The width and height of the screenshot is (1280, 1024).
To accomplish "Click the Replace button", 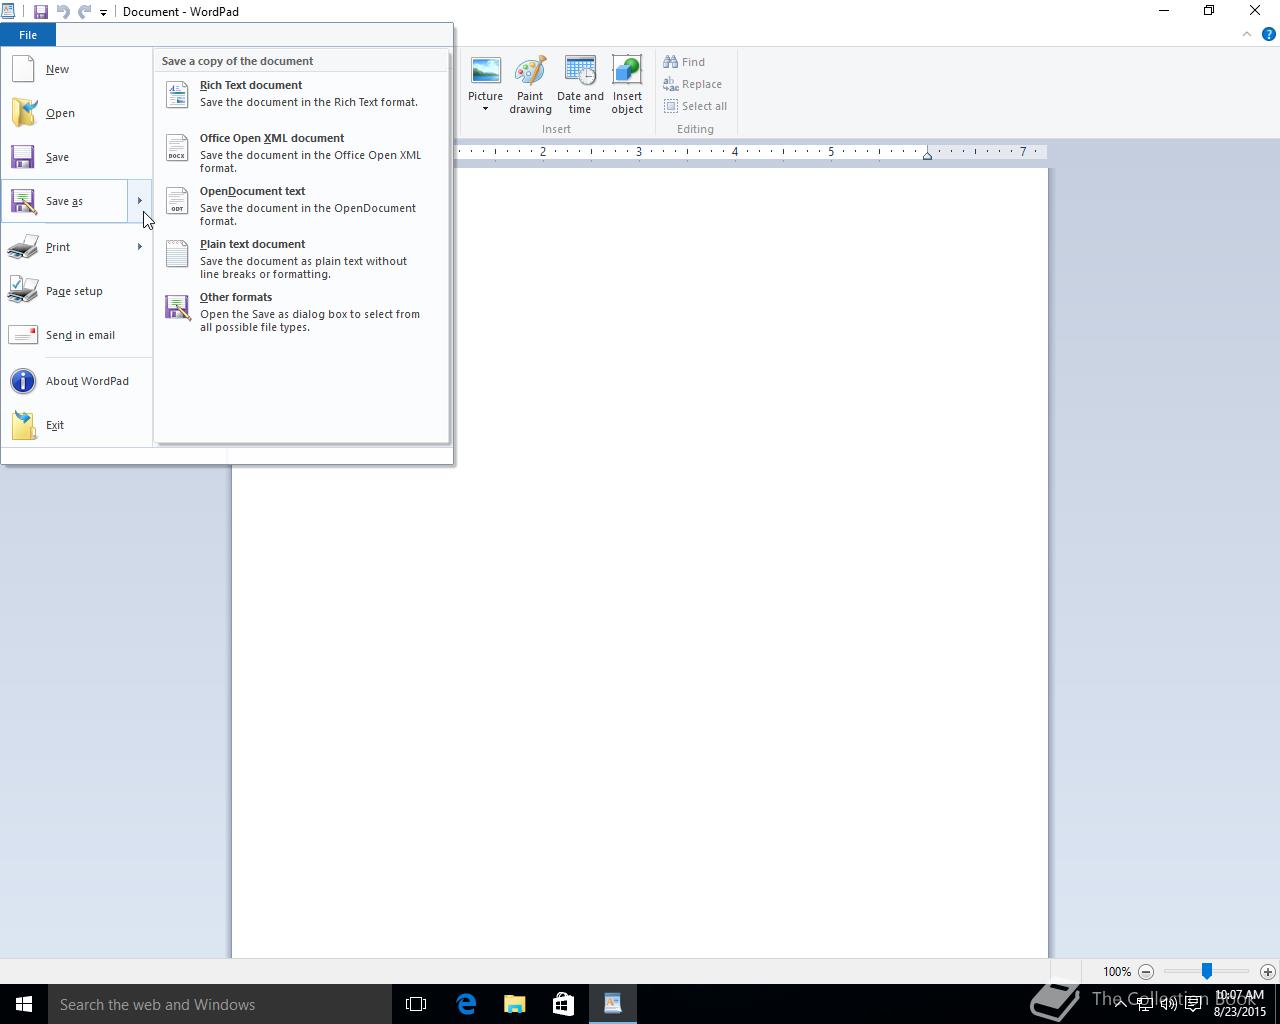I will pyautogui.click(x=692, y=84).
